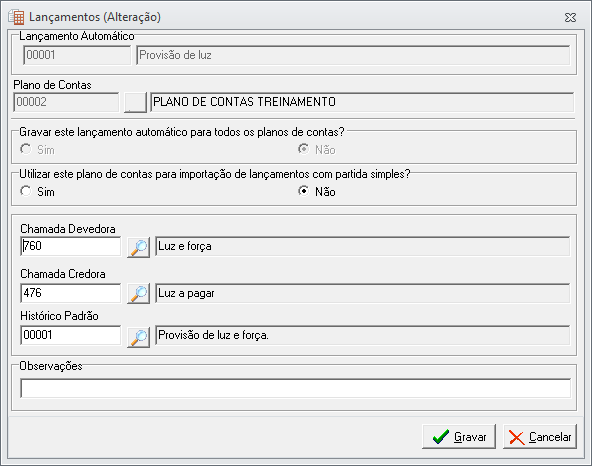592x466 pixels.
Task: Click the Chamada Credora search magnifier icon
Action: coord(139,293)
